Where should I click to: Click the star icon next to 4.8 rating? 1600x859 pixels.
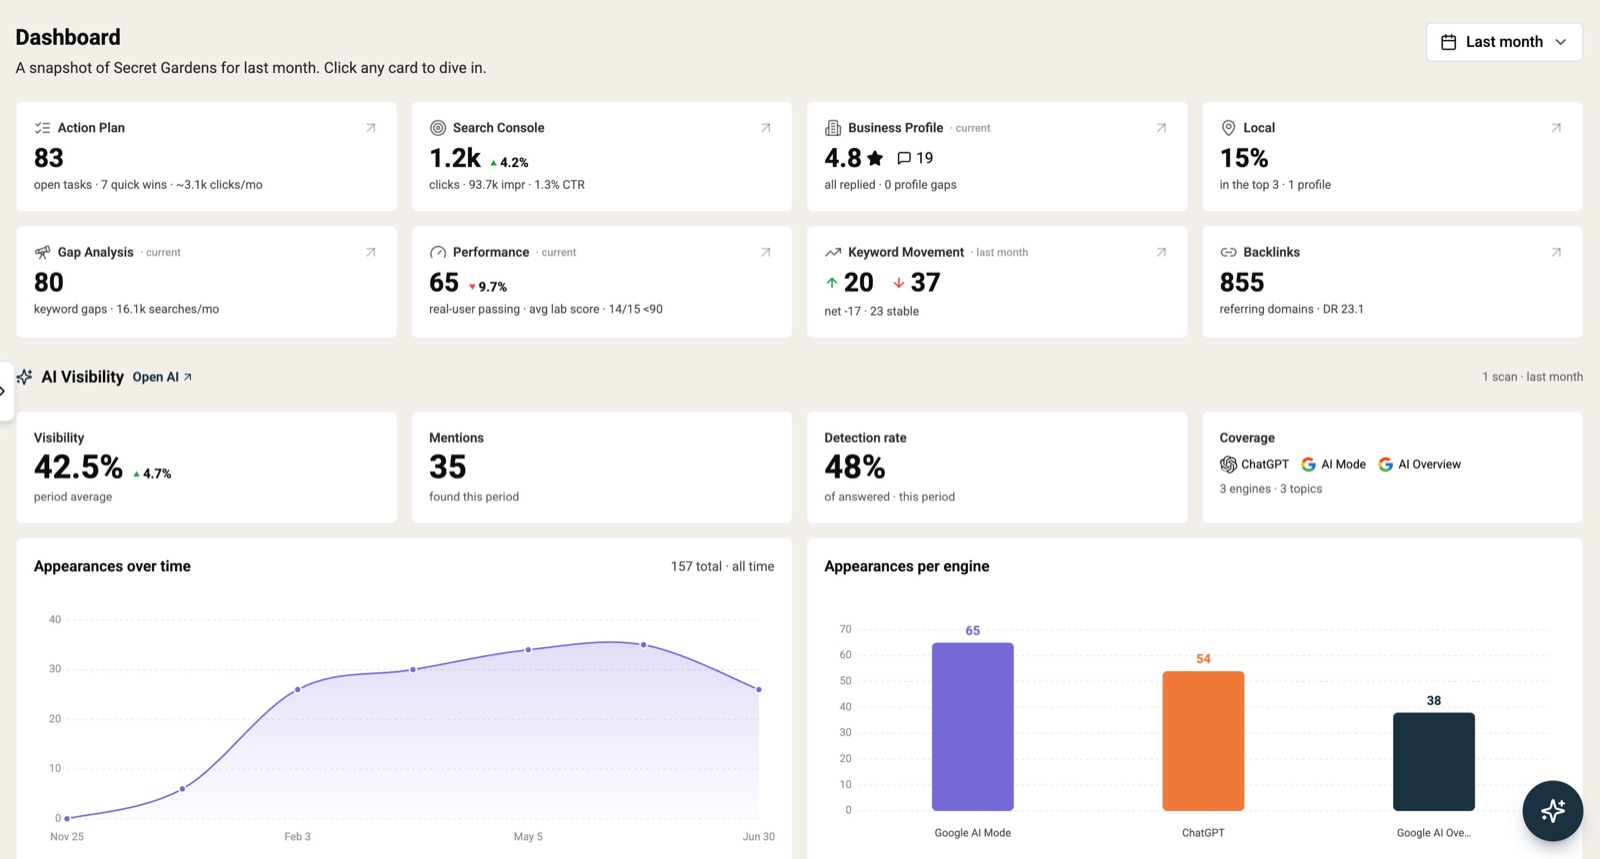(x=875, y=158)
